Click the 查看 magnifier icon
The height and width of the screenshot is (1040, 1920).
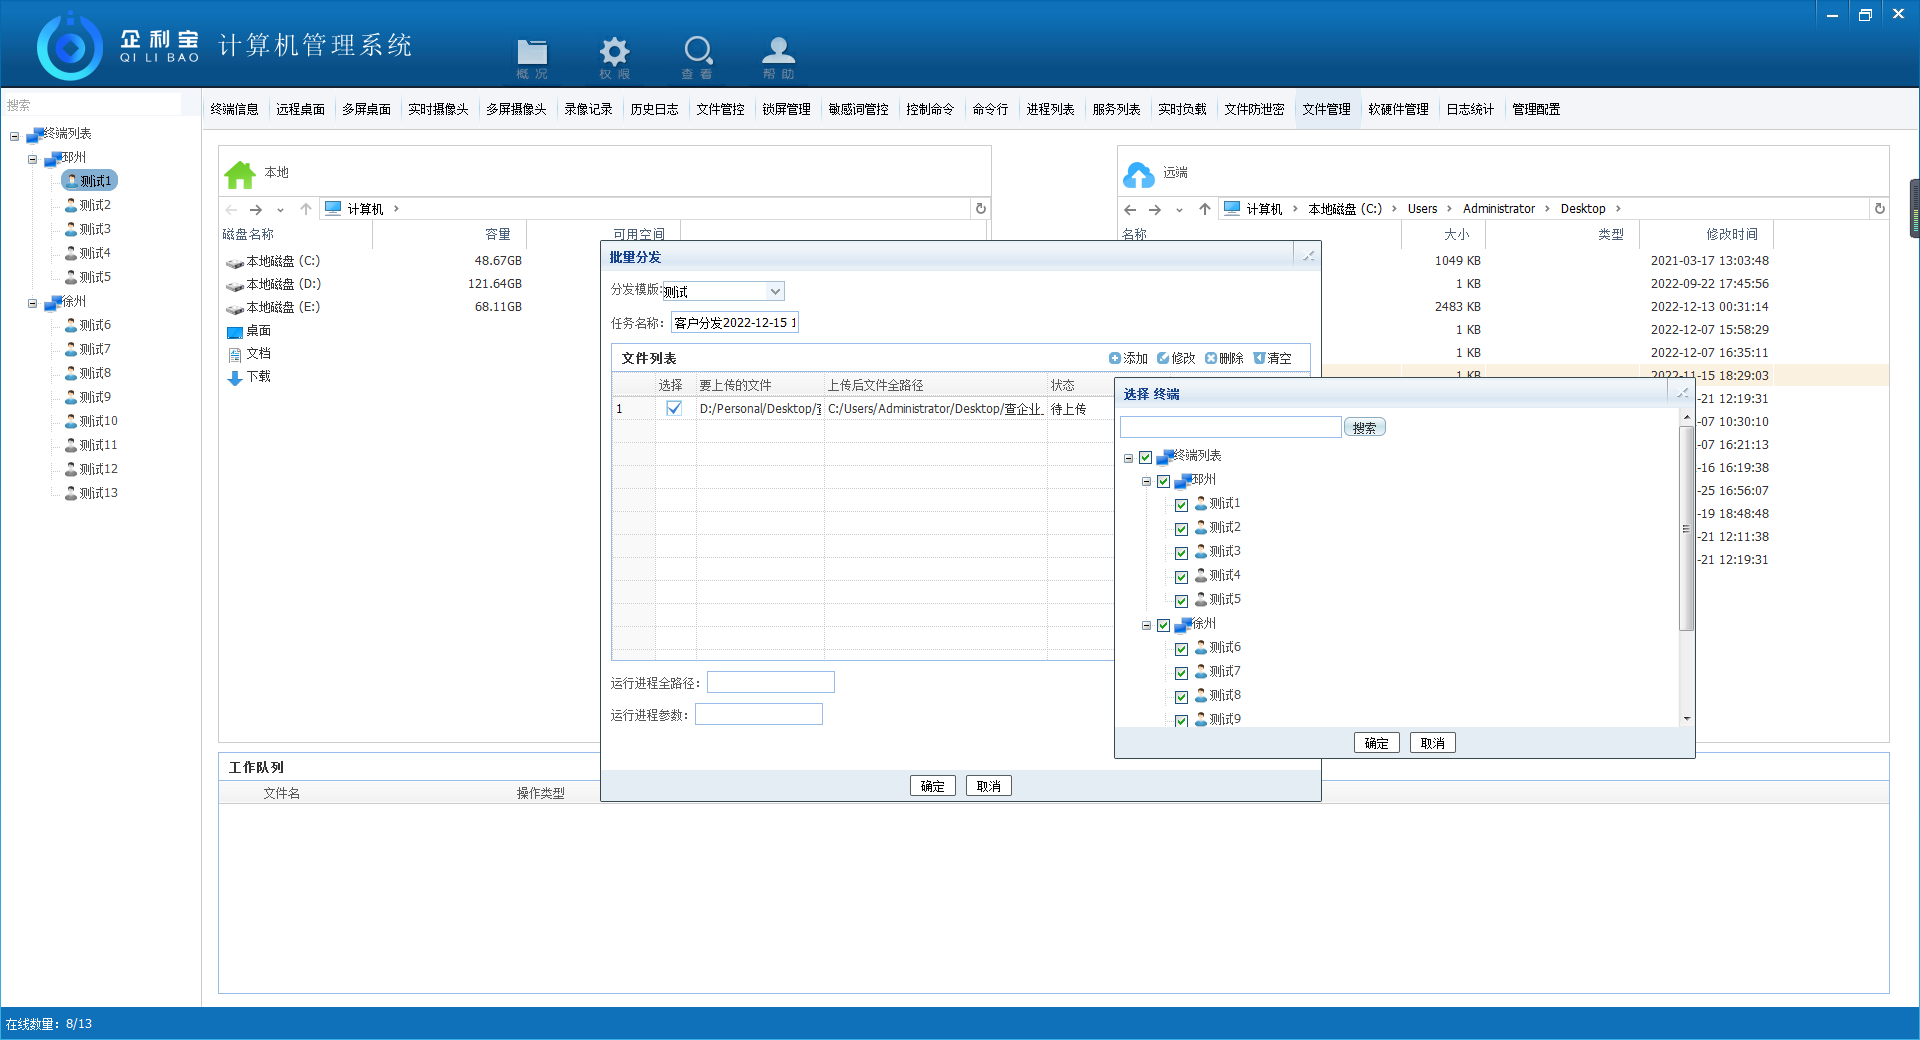[697, 52]
